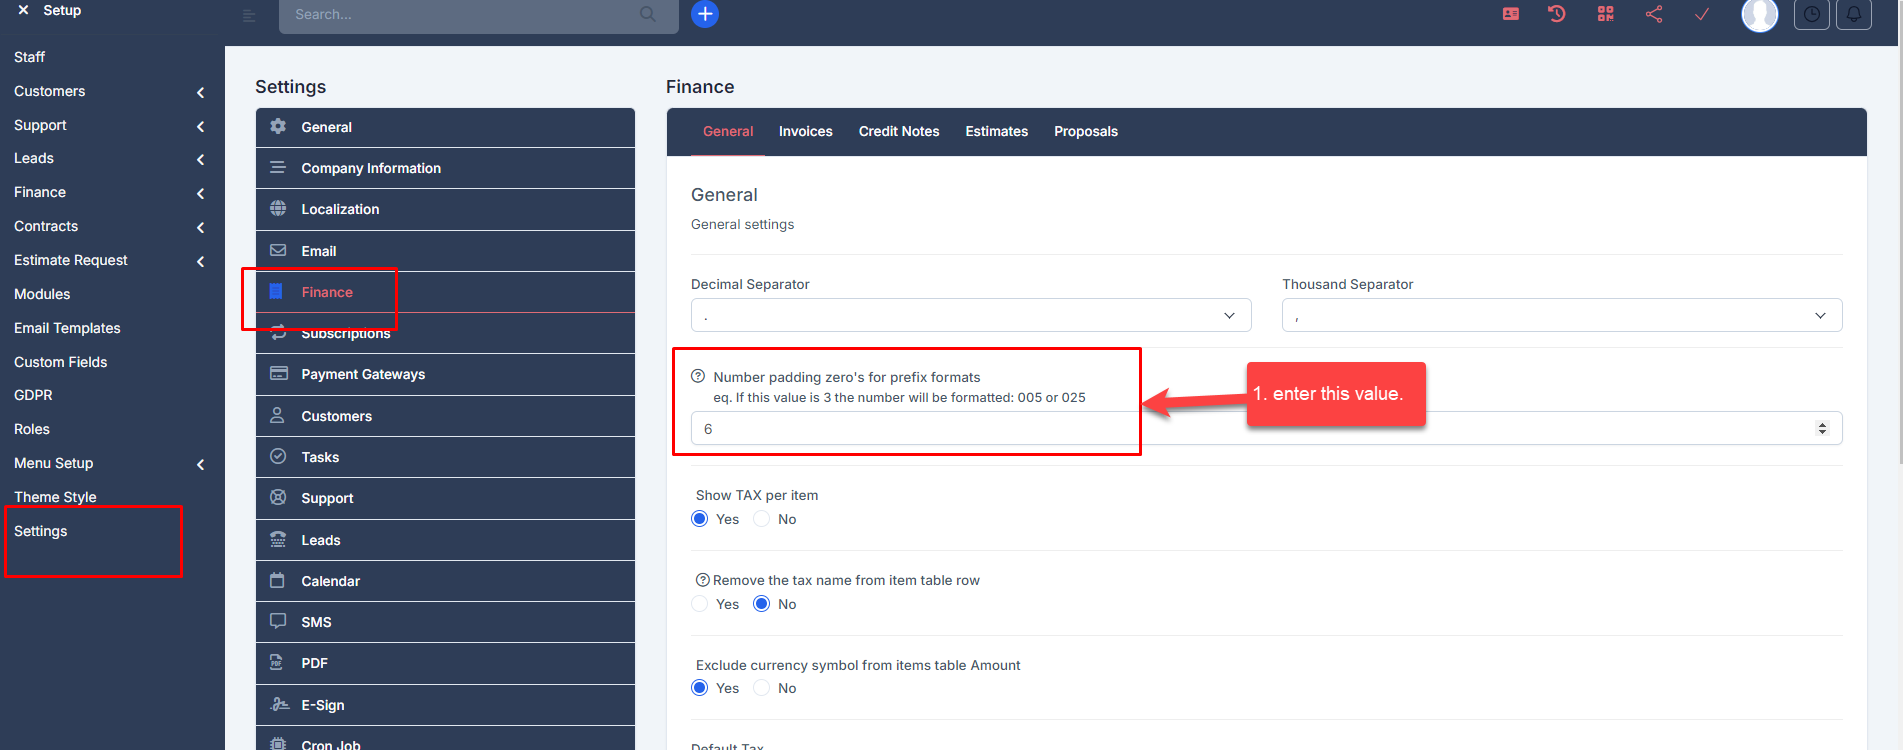Click the number padding stepper arrows
The width and height of the screenshot is (1903, 750).
click(1822, 428)
